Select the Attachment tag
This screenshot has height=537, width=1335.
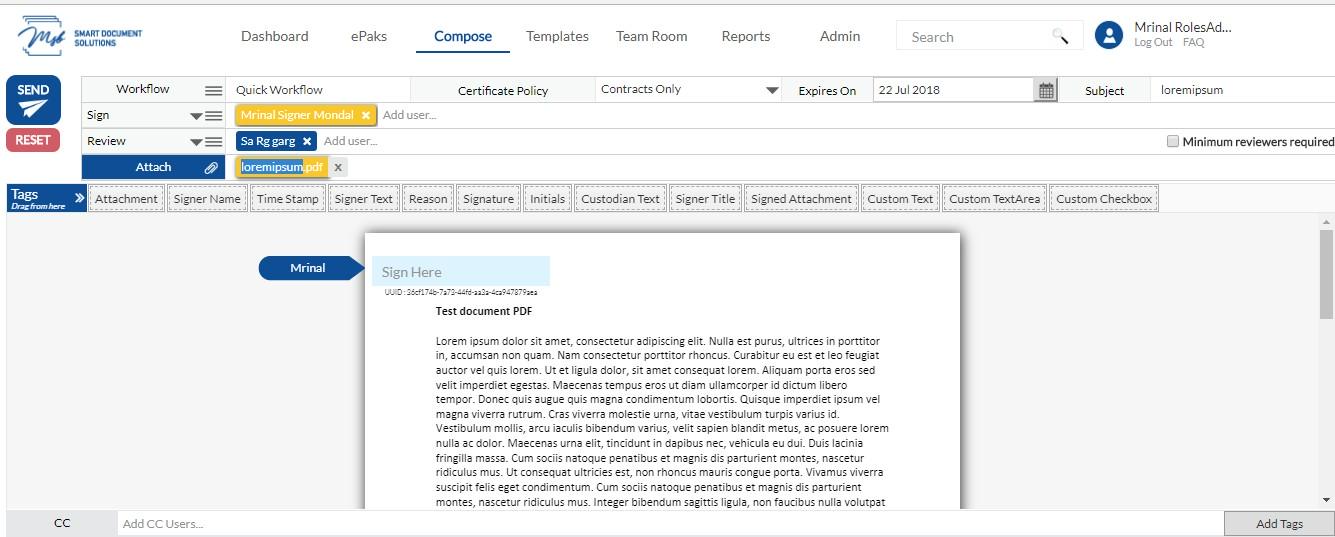click(x=126, y=198)
